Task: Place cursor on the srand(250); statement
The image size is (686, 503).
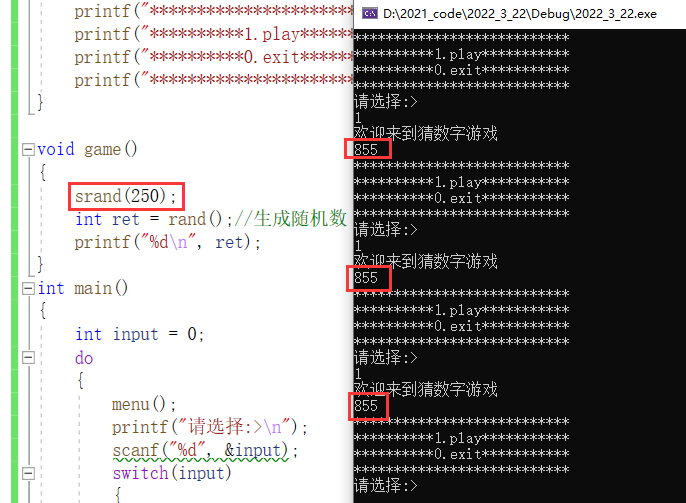Action: 125,196
